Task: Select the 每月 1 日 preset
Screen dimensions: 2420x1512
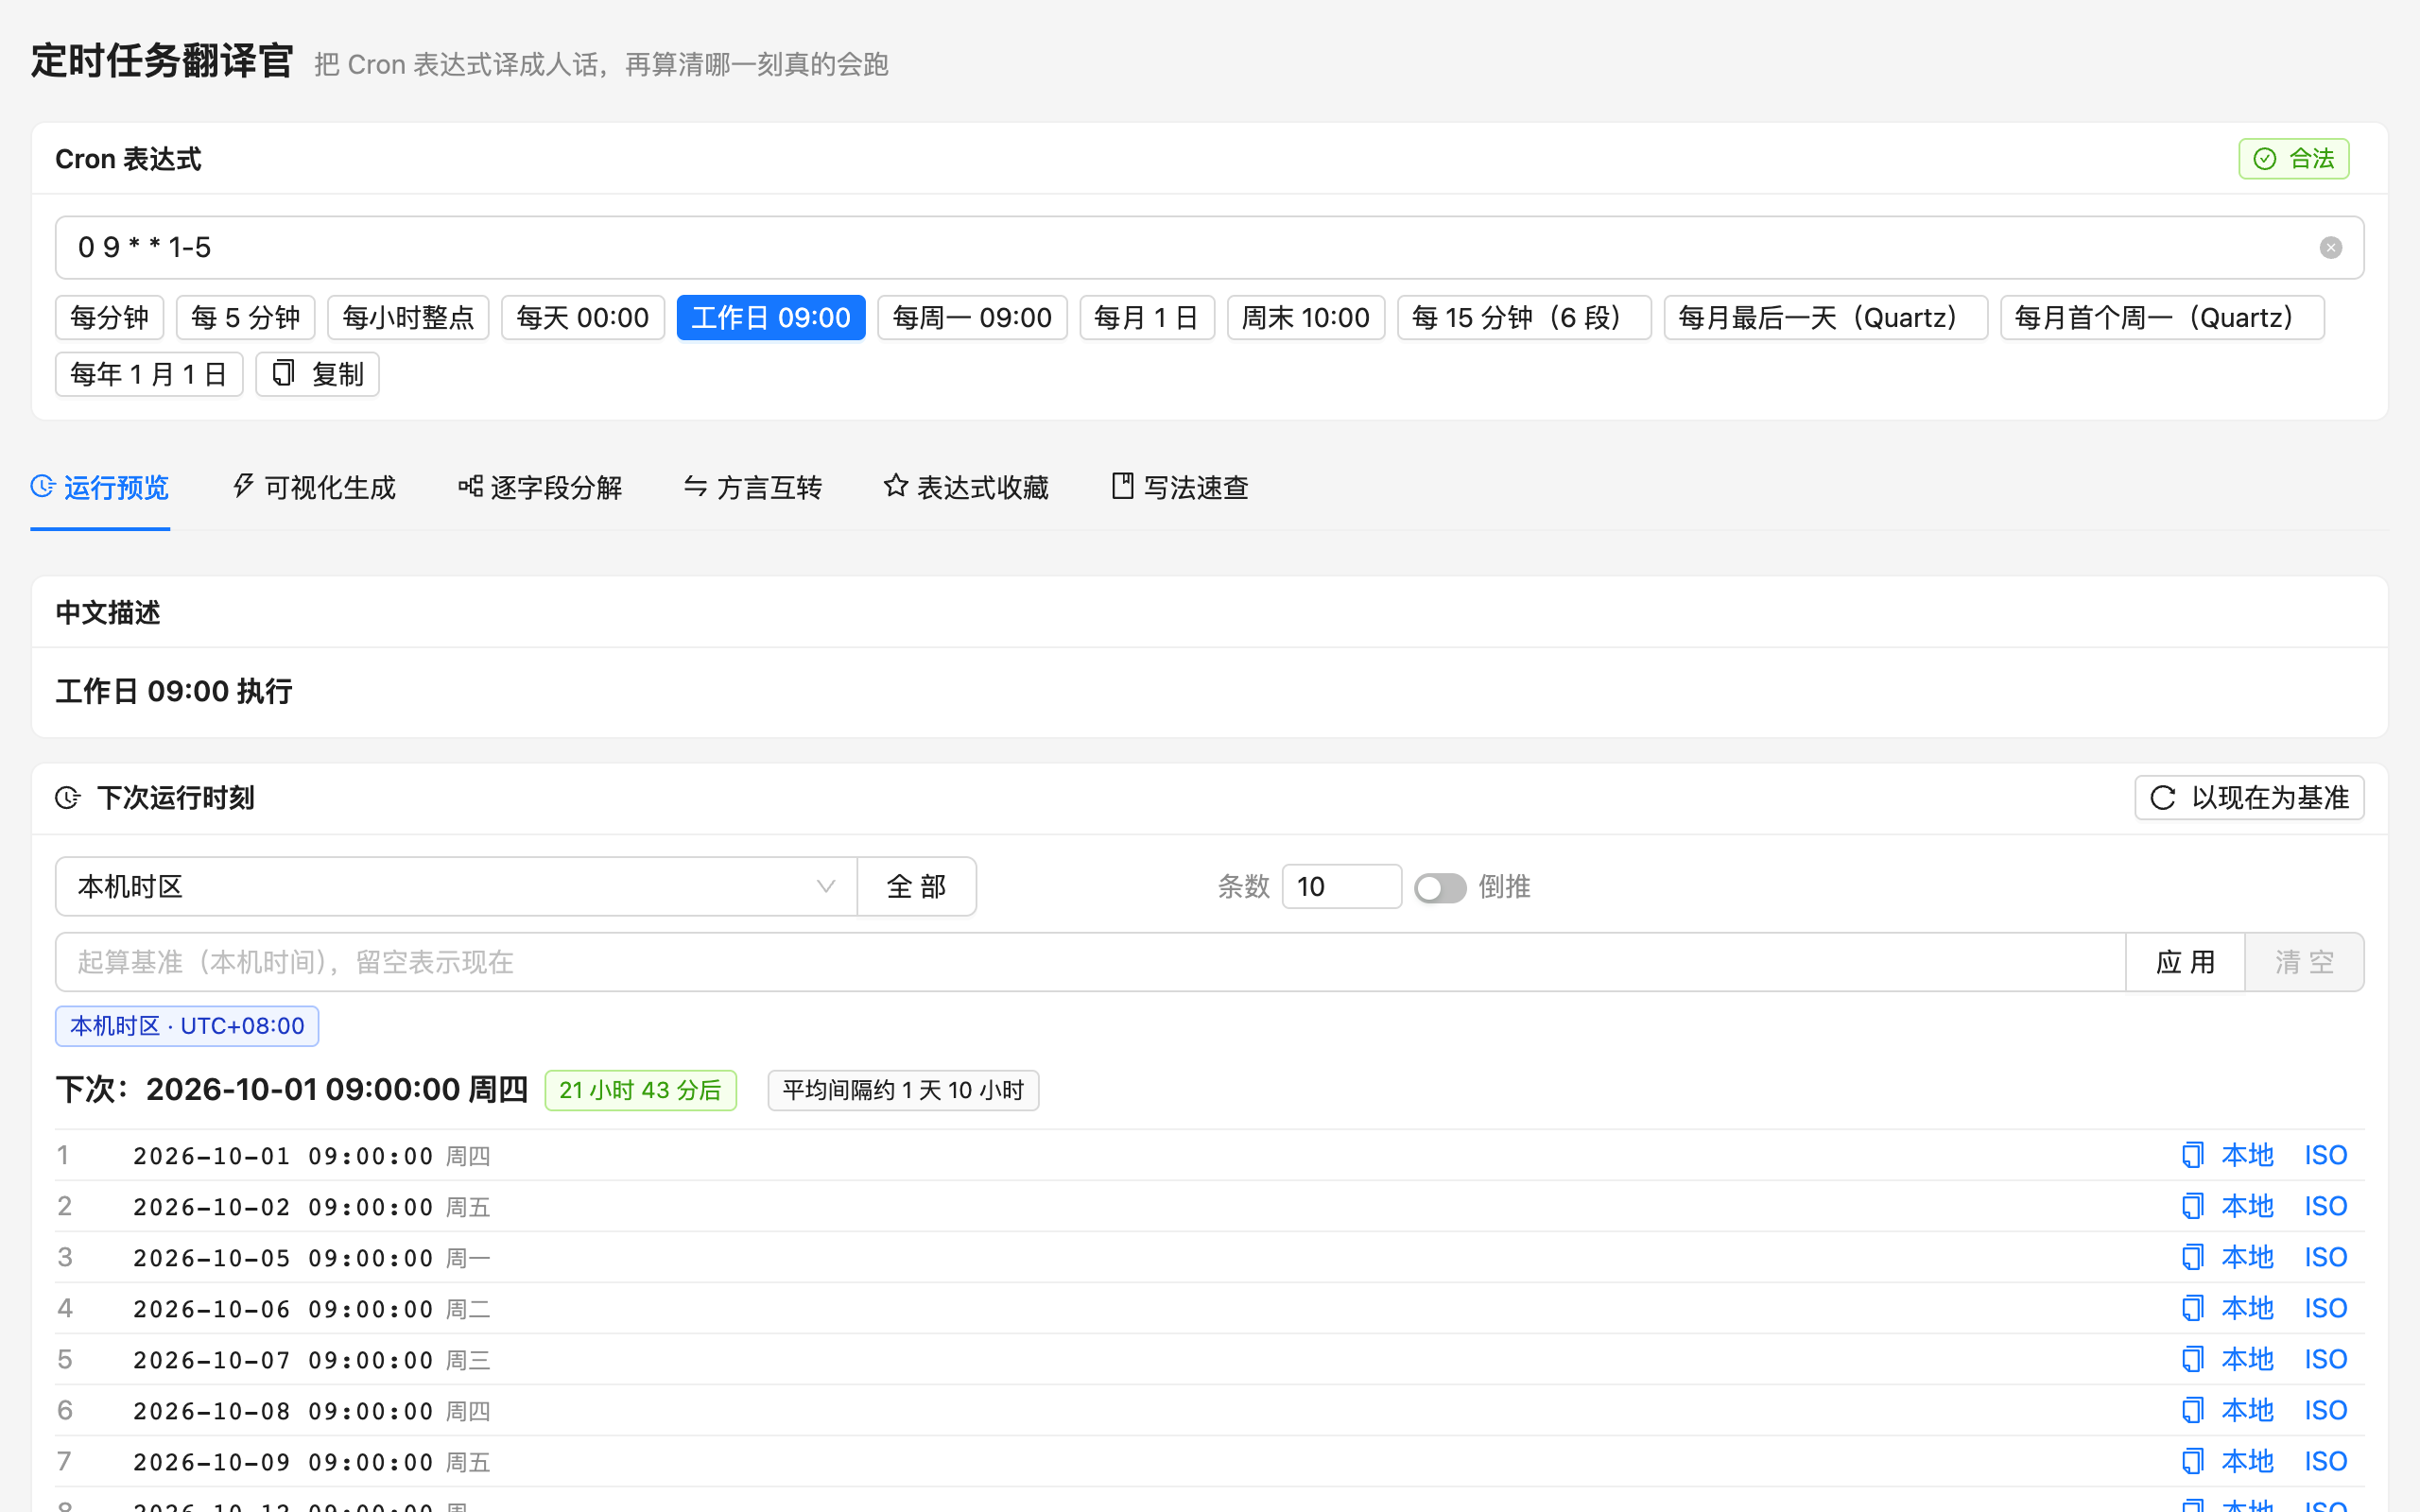Action: point(1147,318)
